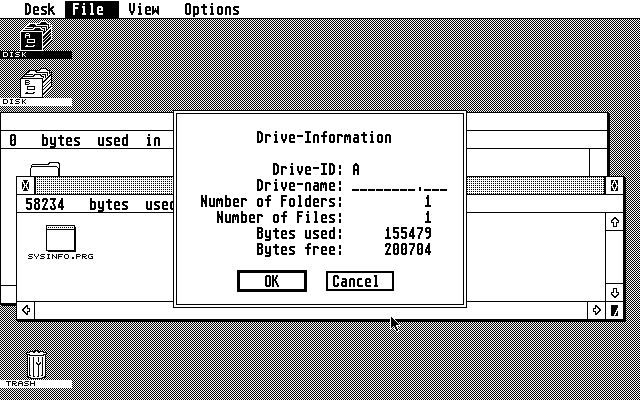The image size is (640, 400).
Task: Click the front window vertical scrollbar track
Action: (x=615, y=257)
